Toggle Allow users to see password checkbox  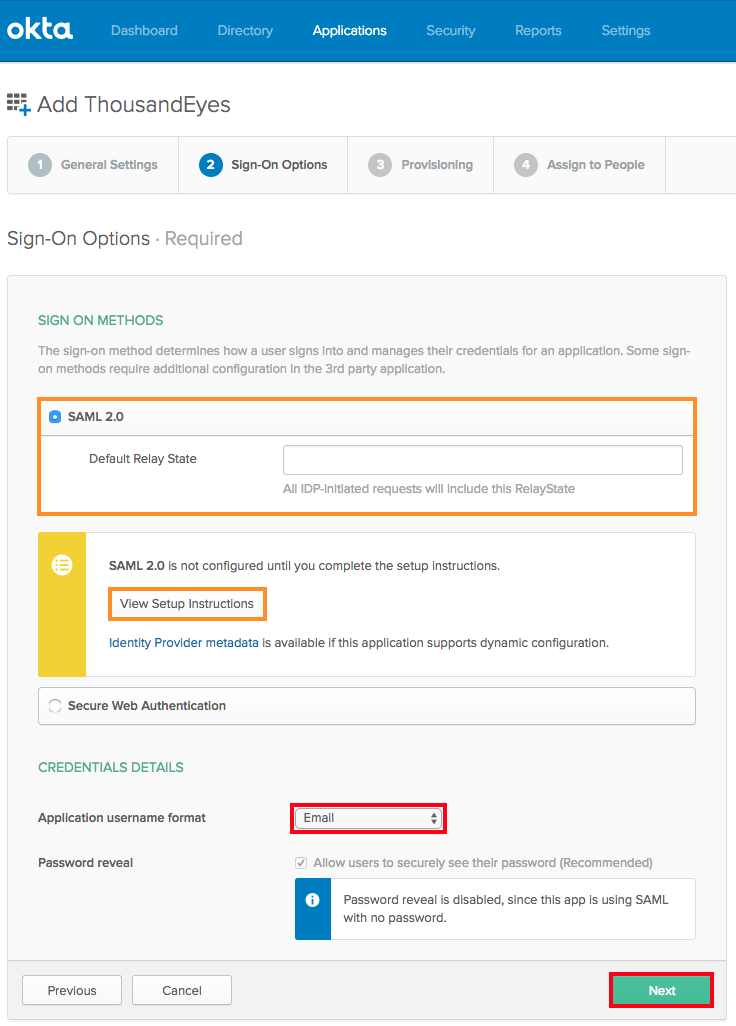[301, 863]
